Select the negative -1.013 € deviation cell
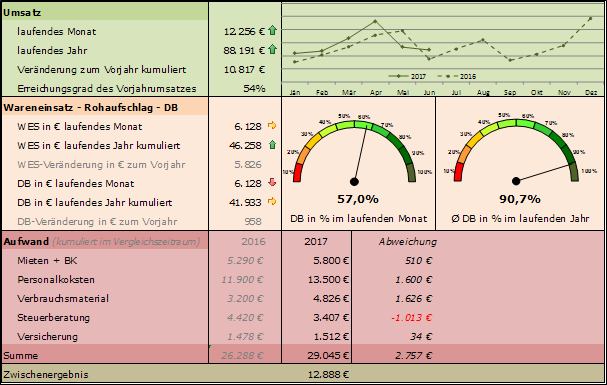This screenshot has width=607, height=385. point(411,318)
